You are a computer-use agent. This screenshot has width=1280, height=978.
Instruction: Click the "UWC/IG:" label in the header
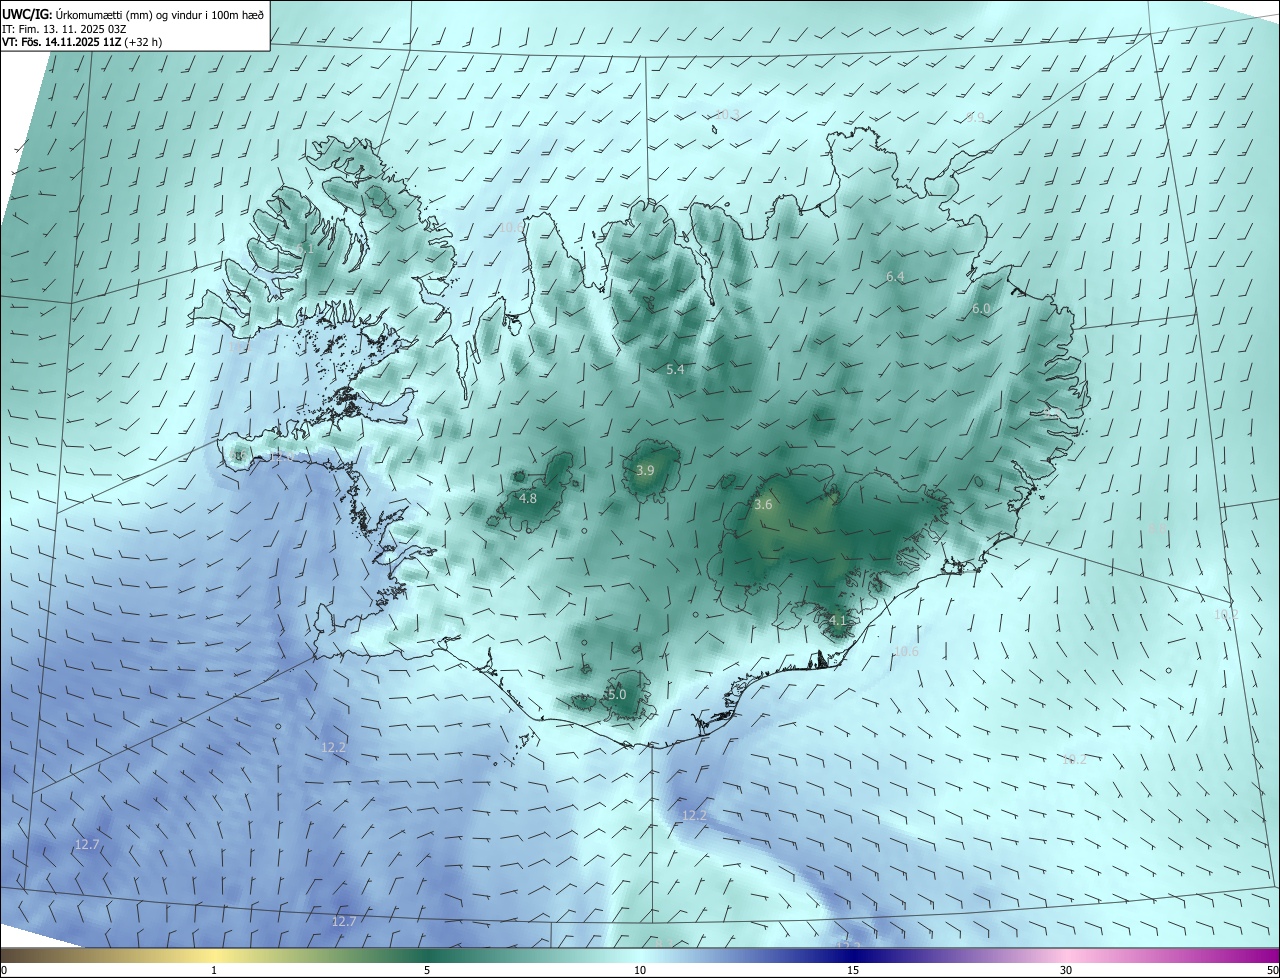[28, 15]
